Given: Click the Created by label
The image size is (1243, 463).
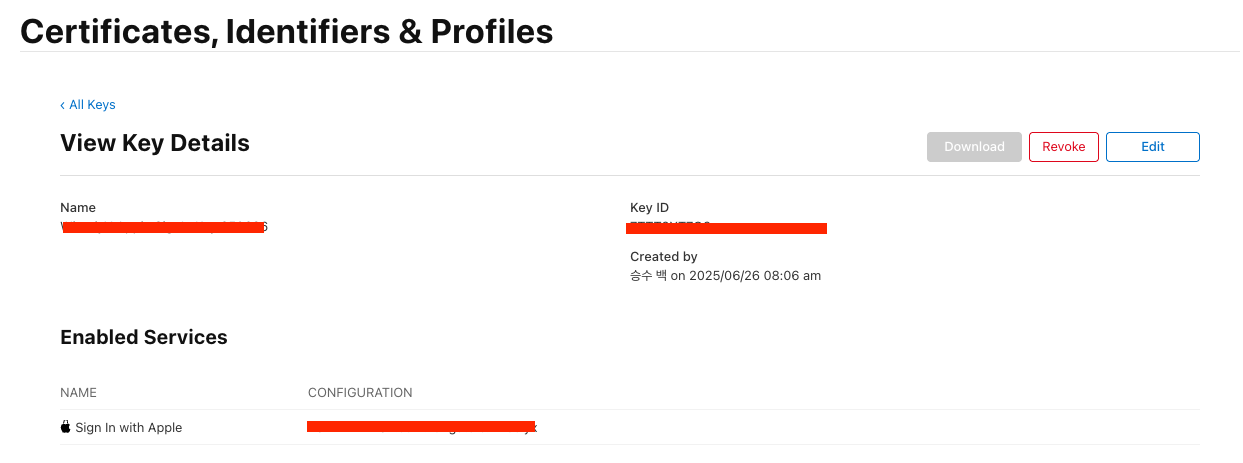Looking at the screenshot, I should (x=664, y=257).
